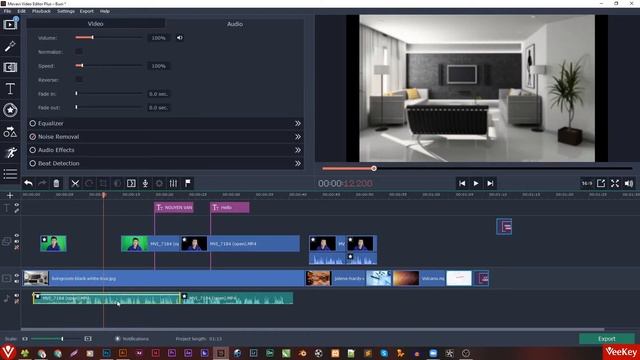
Task: Skip to the next frame
Action: 490,184
